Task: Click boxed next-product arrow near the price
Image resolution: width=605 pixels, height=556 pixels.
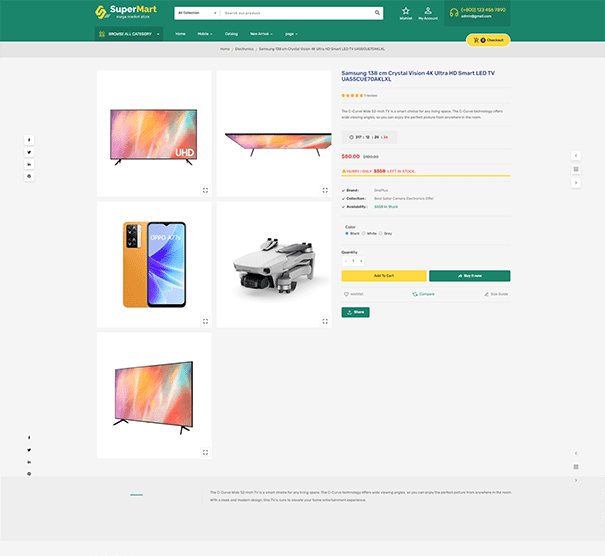Action: [576, 183]
